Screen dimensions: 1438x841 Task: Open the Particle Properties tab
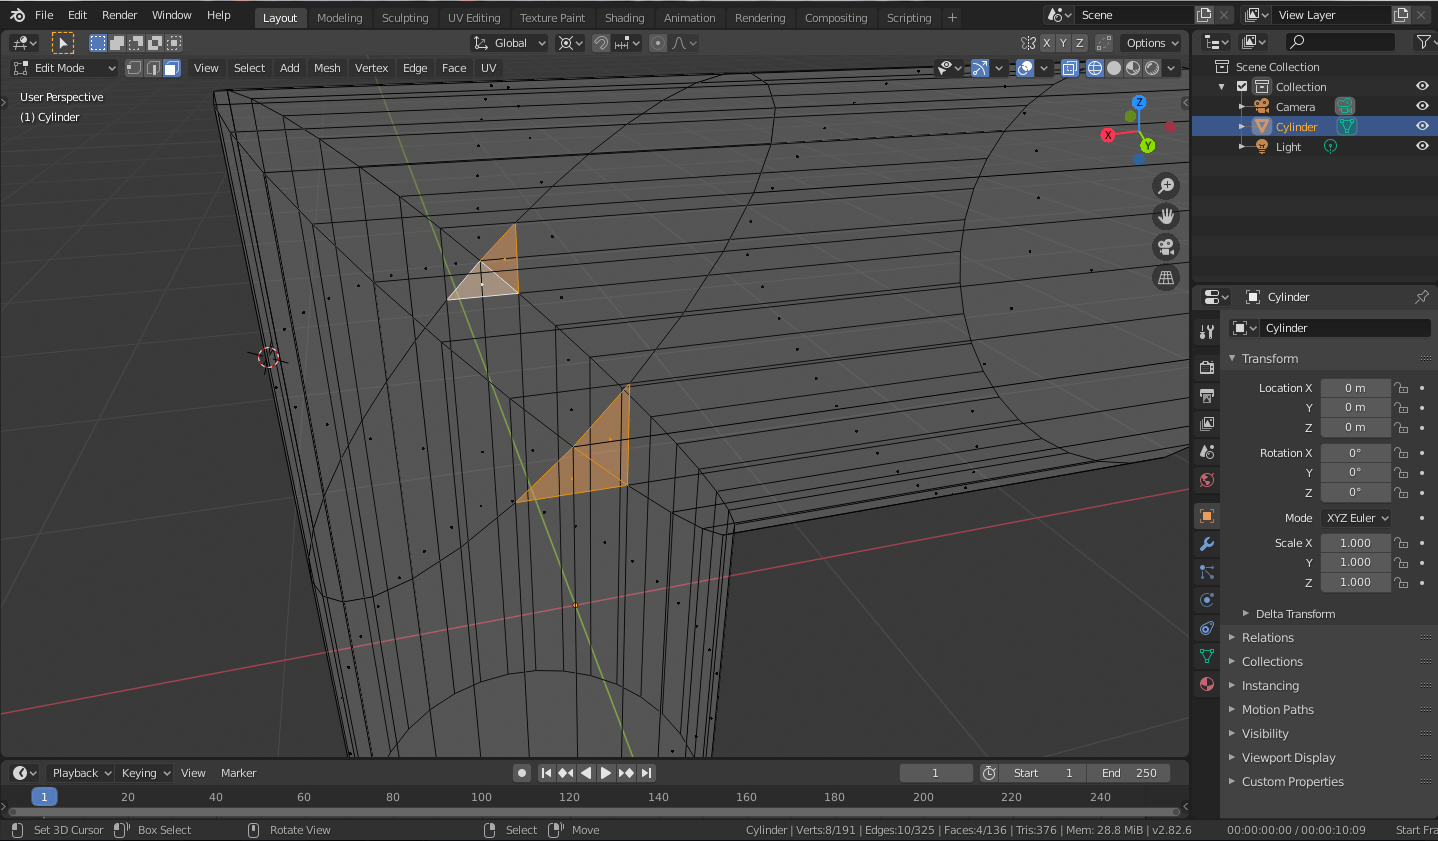pyautogui.click(x=1206, y=572)
